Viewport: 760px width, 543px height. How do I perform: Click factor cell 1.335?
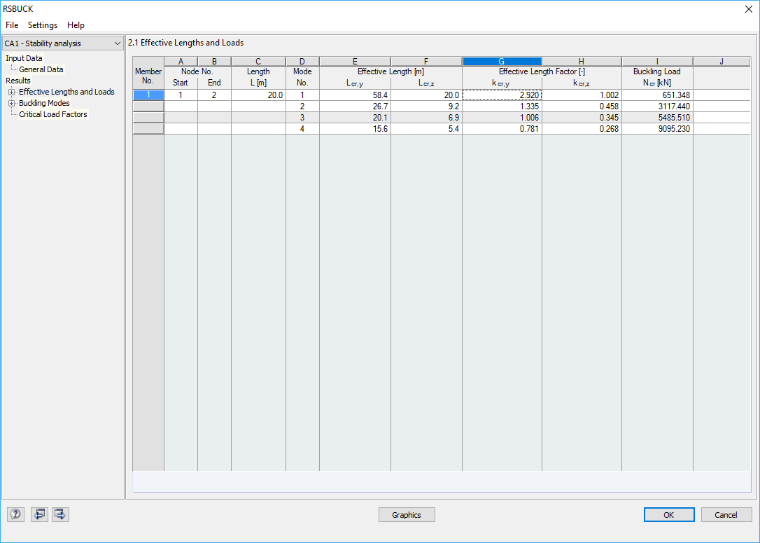pyautogui.click(x=502, y=106)
